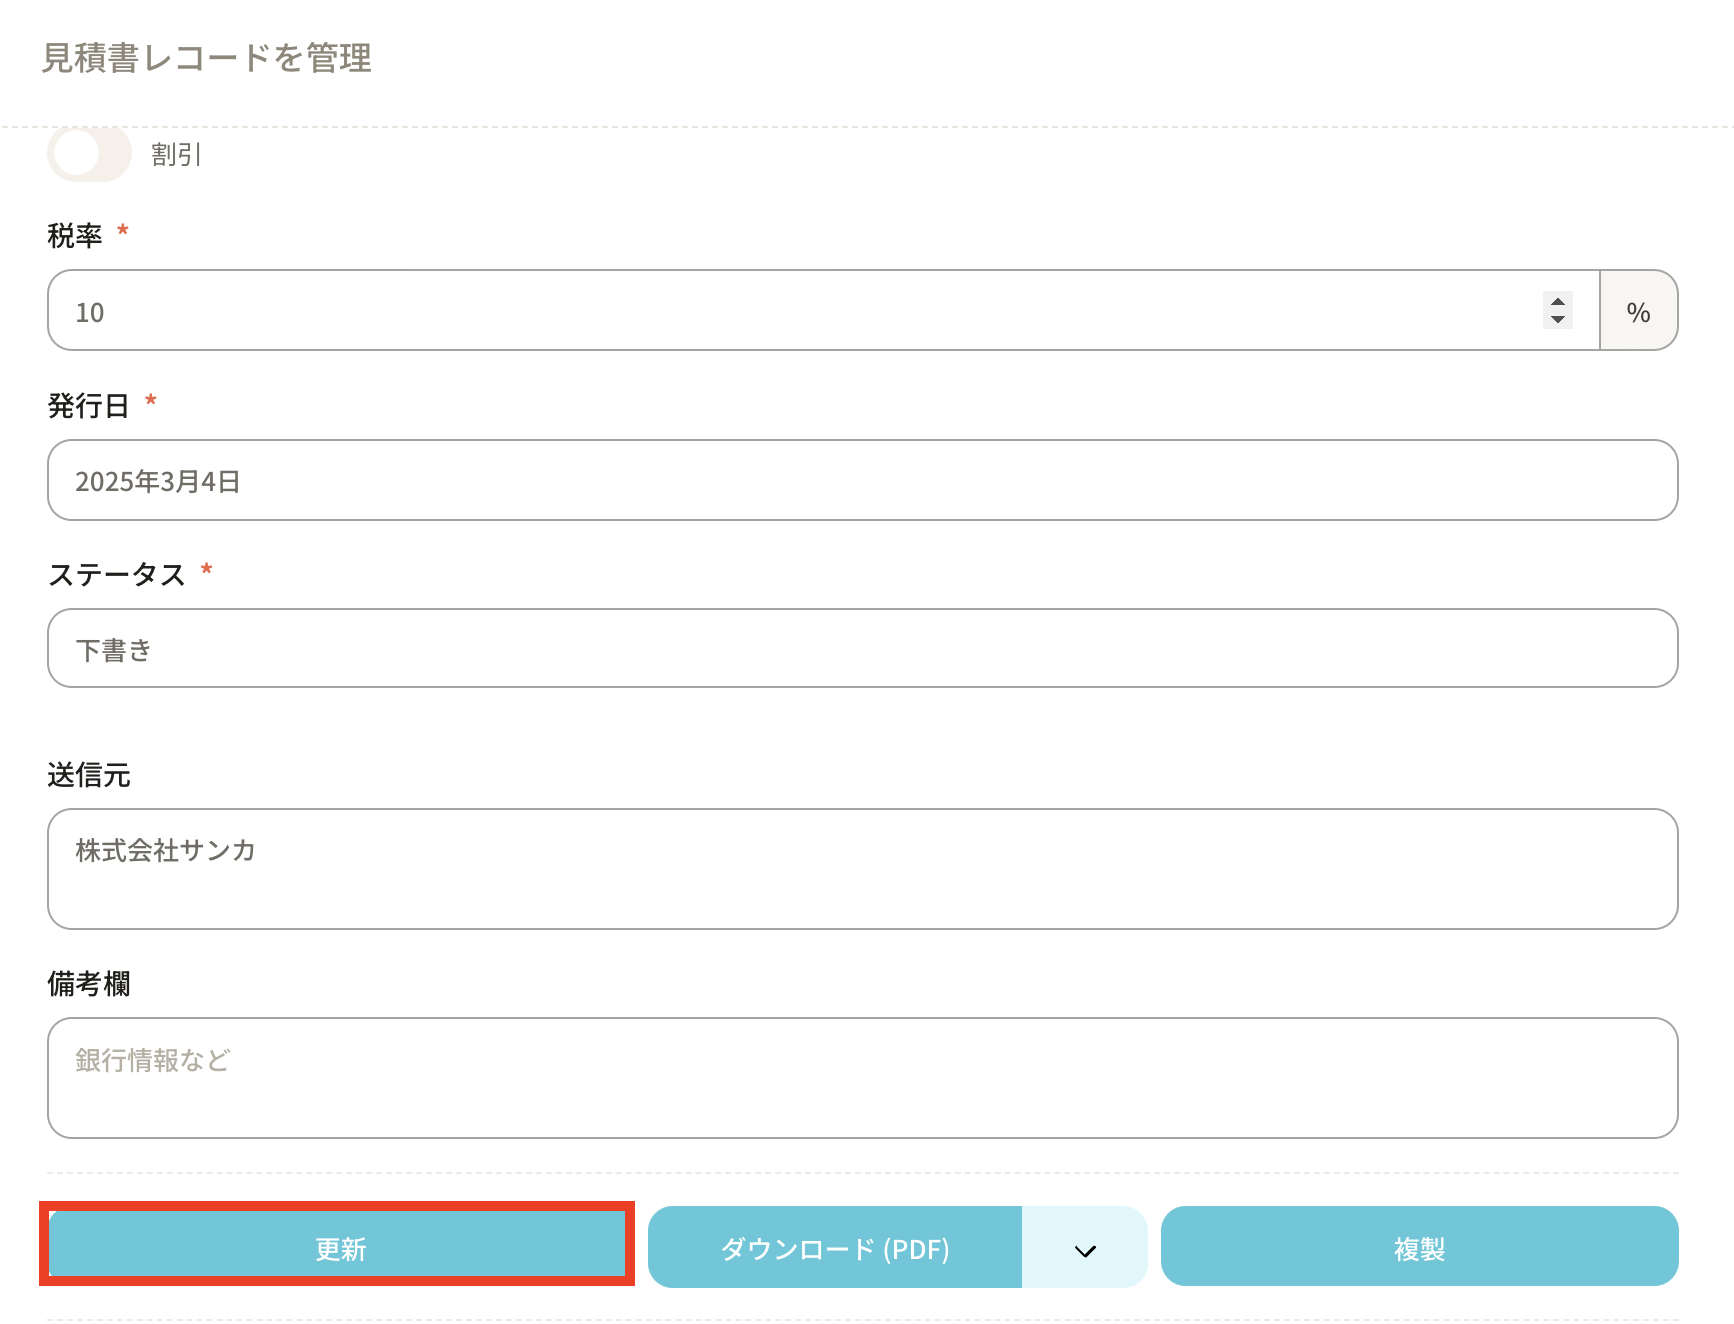
Task: Click the 送信元 field label
Action: pyautogui.click(x=89, y=775)
